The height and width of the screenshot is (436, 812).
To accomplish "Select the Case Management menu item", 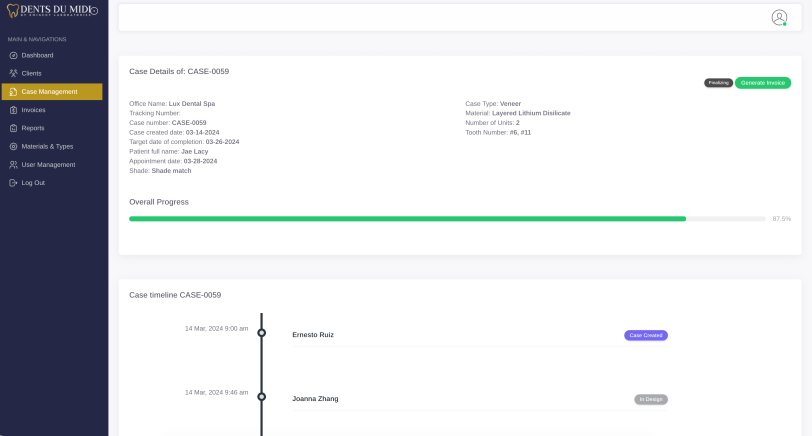I will (52, 92).
